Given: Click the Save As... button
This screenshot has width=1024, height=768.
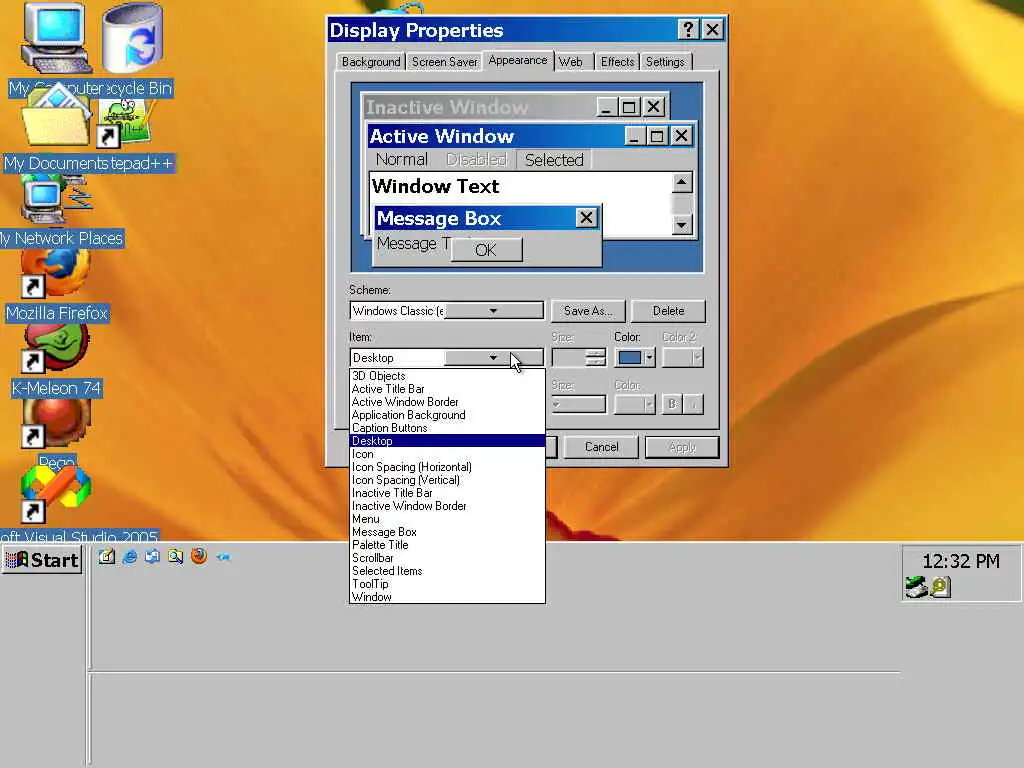Looking at the screenshot, I should coord(588,311).
